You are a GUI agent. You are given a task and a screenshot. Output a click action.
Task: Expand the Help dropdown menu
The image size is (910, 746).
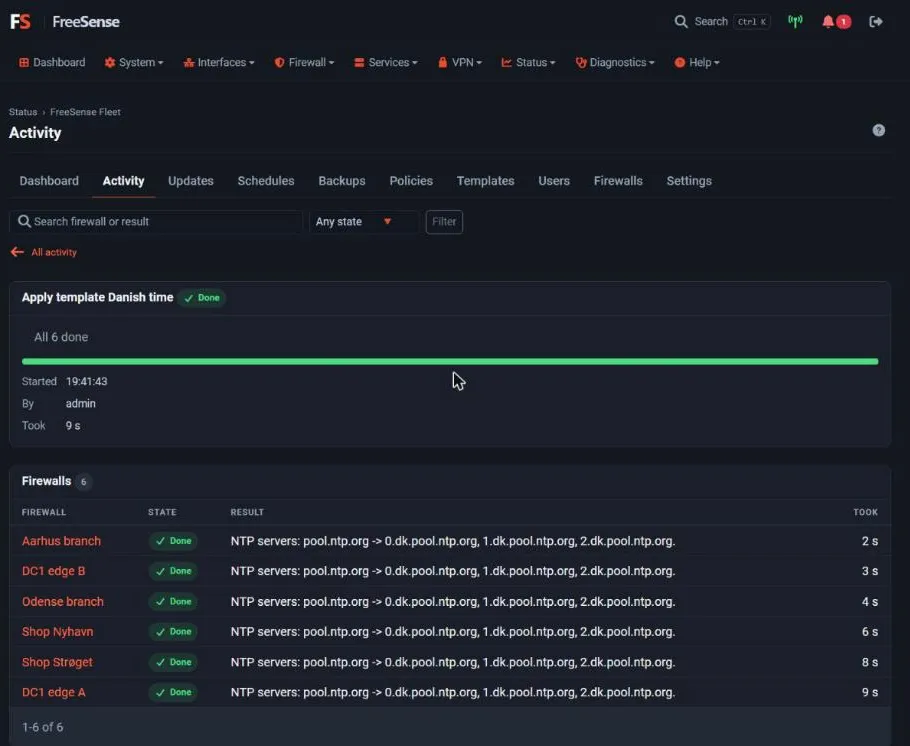[696, 62]
